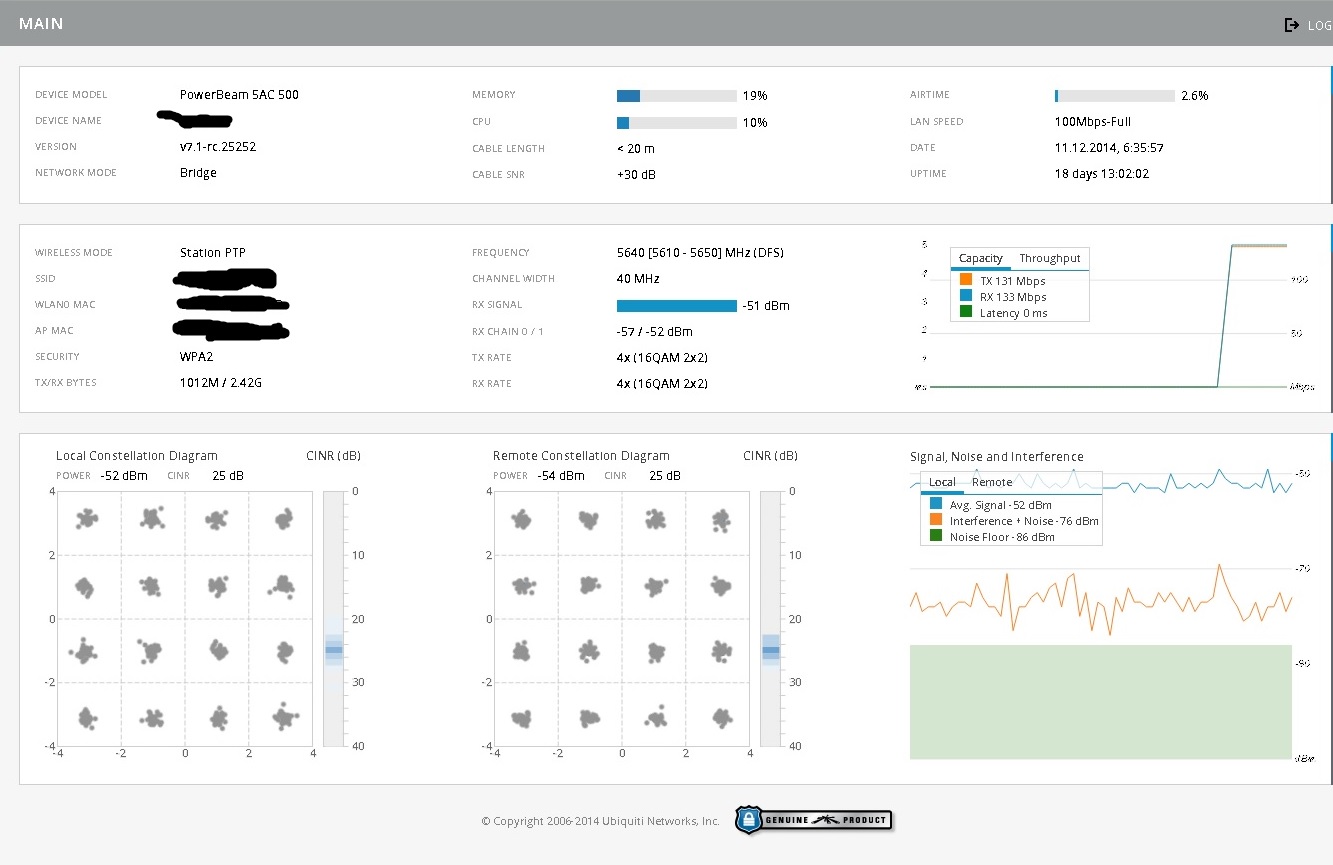Click the LOG out link text
Image resolution: width=1333 pixels, height=865 pixels.
click(1320, 25)
